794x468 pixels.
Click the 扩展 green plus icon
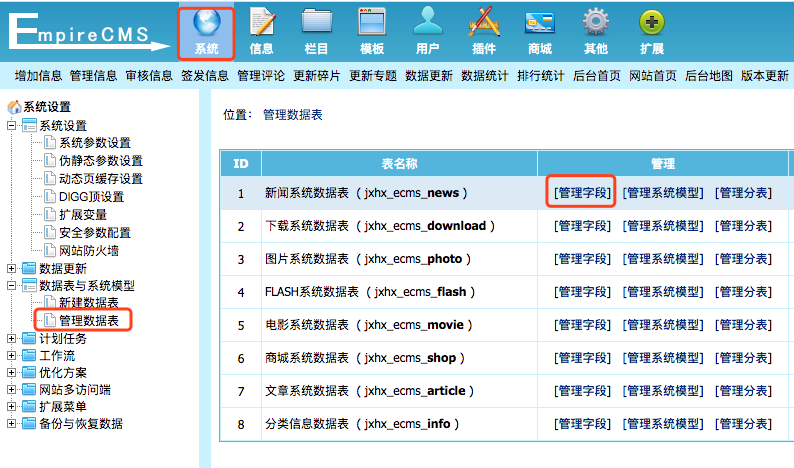(651, 24)
